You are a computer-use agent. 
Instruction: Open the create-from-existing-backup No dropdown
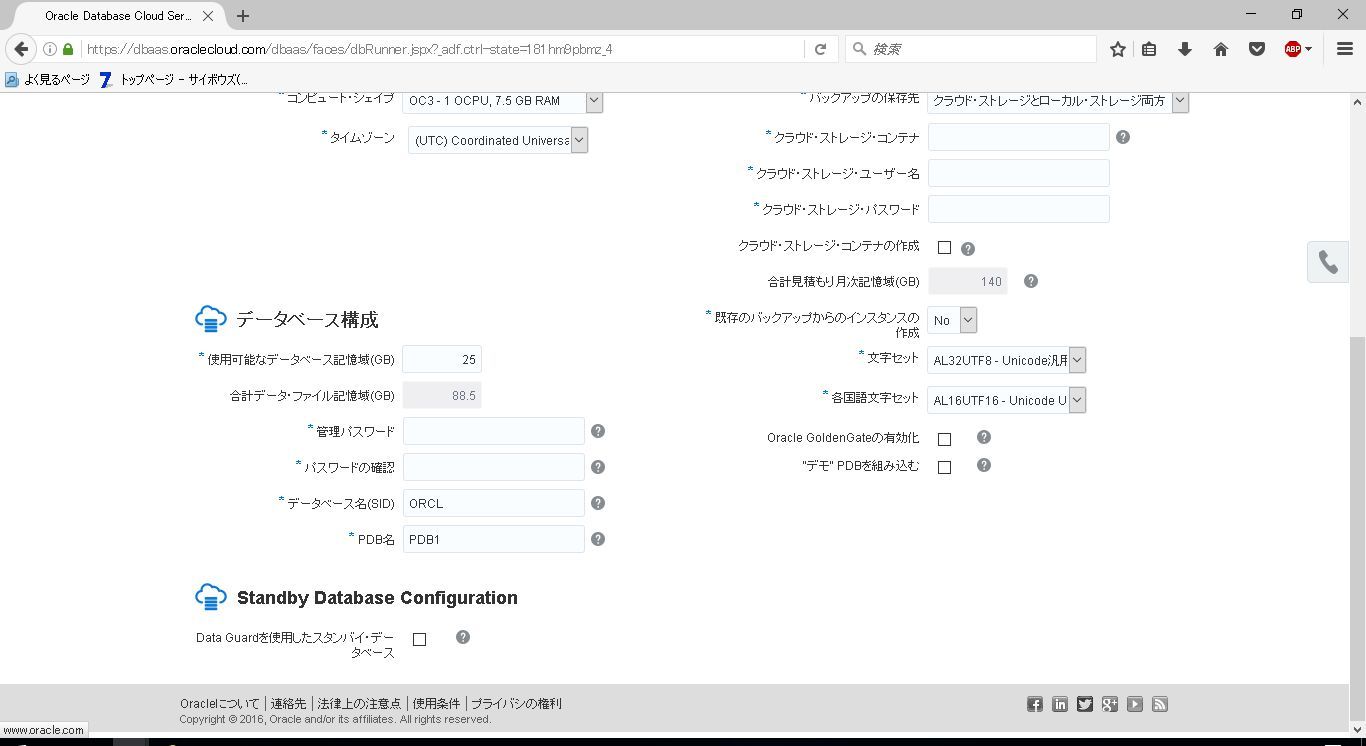click(952, 320)
